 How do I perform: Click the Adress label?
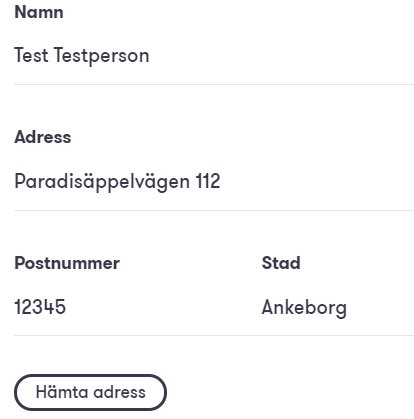tap(43, 137)
